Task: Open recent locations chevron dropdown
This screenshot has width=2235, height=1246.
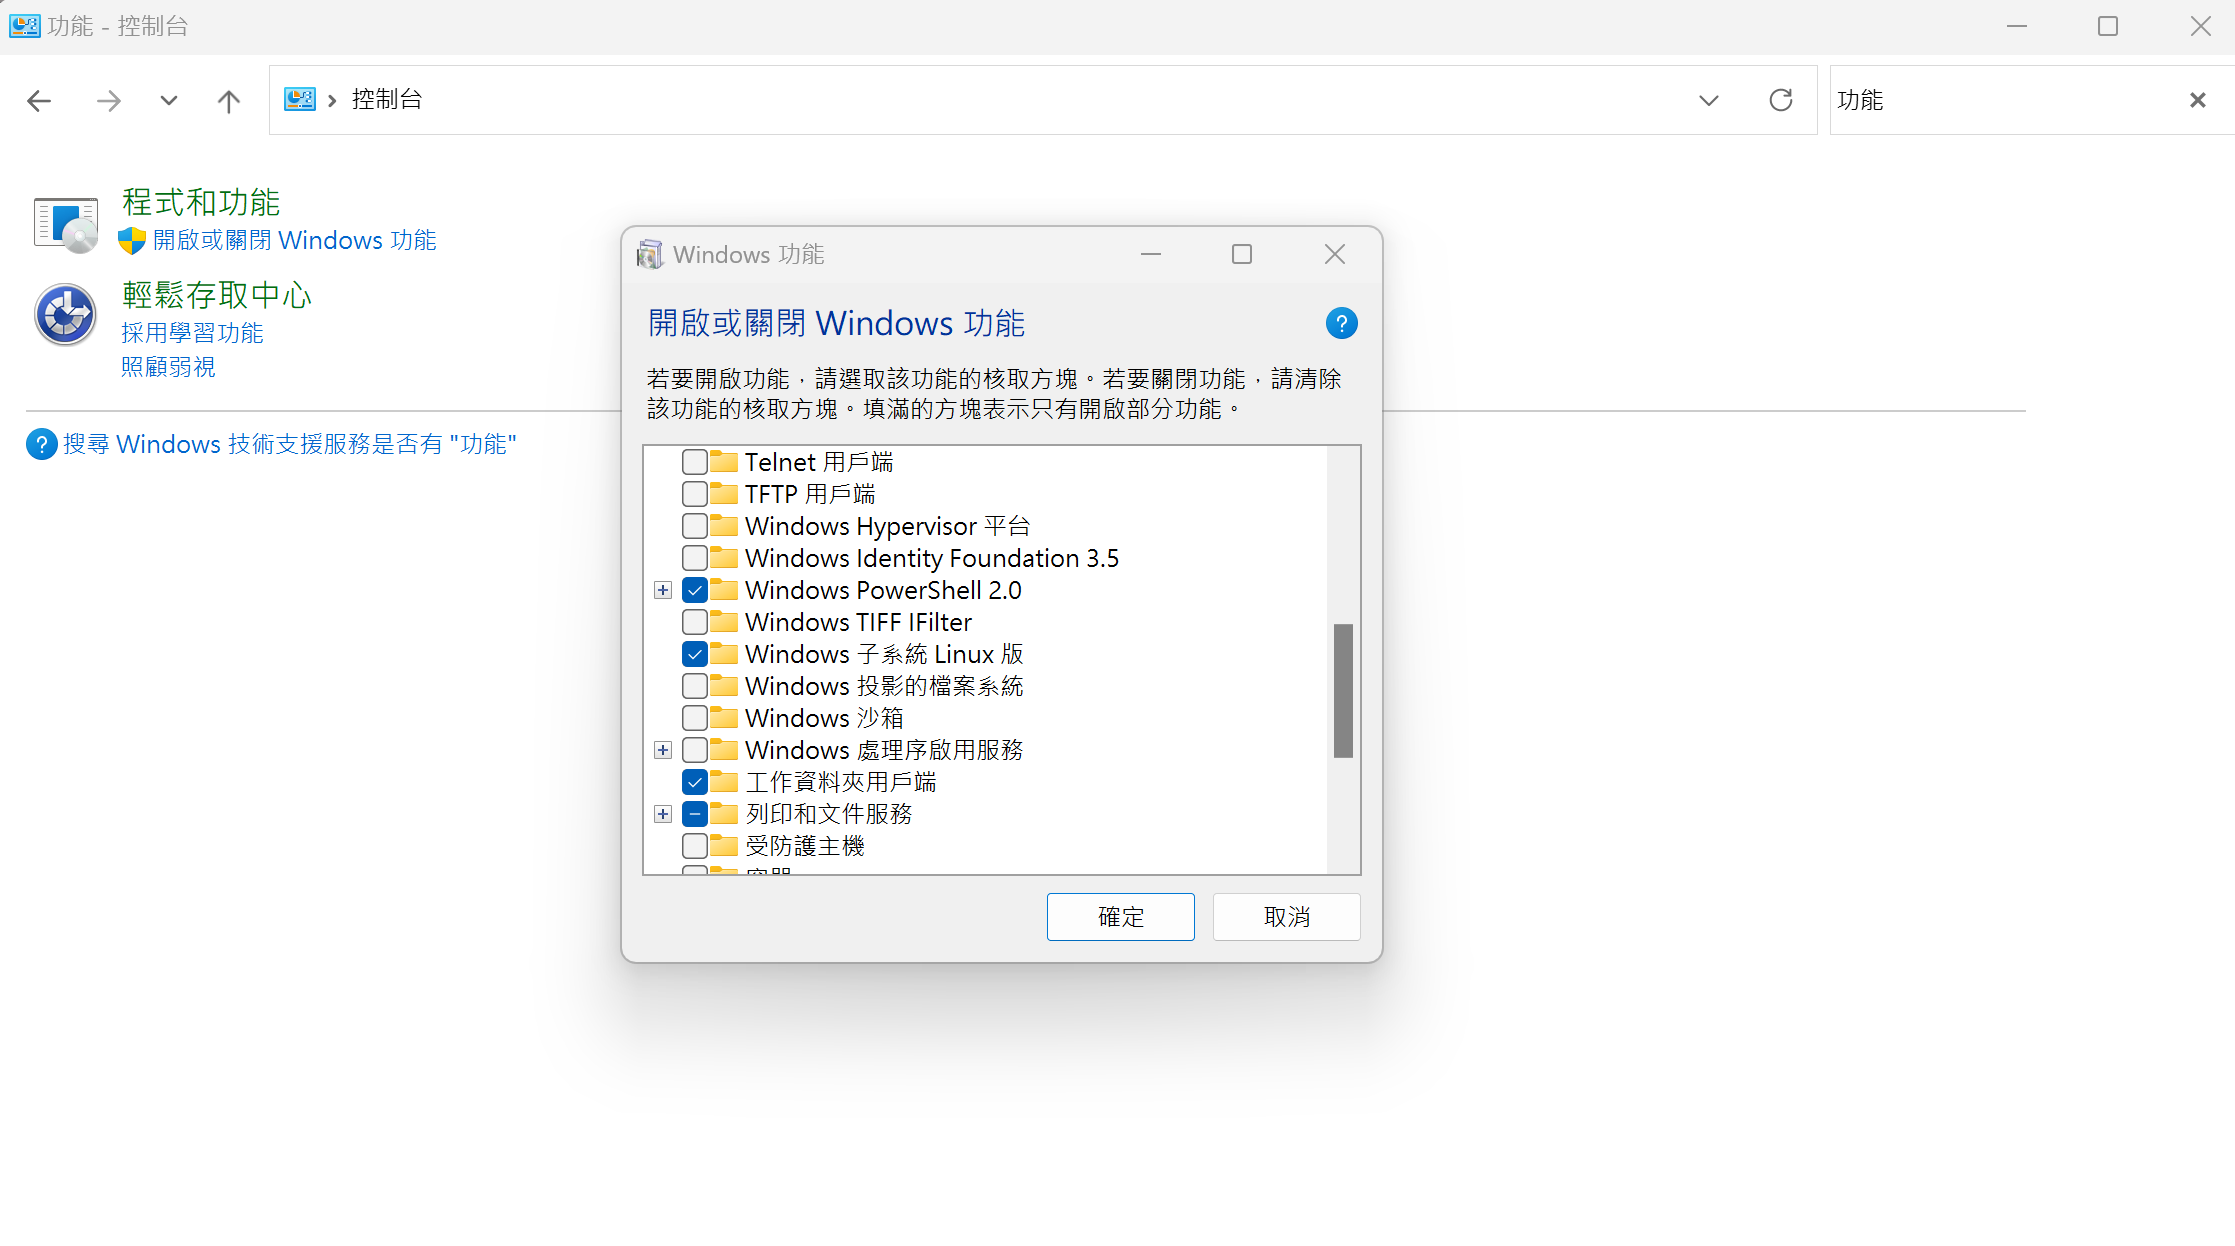Action: click(x=169, y=100)
